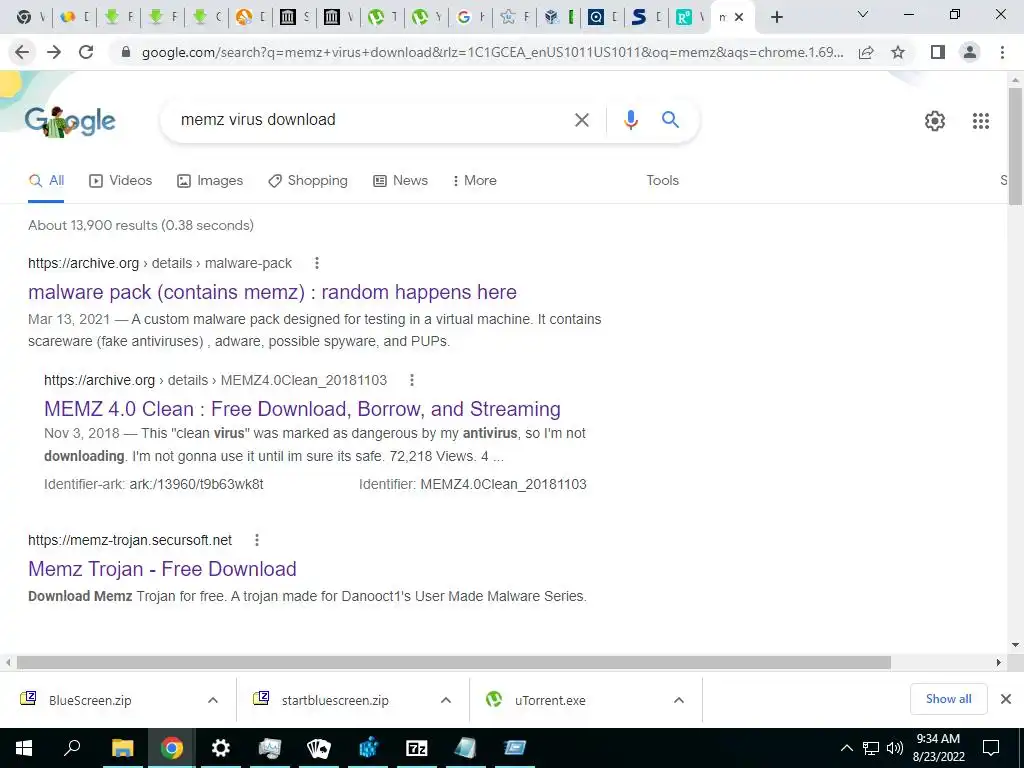Reload the Google search page
This screenshot has height=768, width=1024.
click(x=86, y=52)
